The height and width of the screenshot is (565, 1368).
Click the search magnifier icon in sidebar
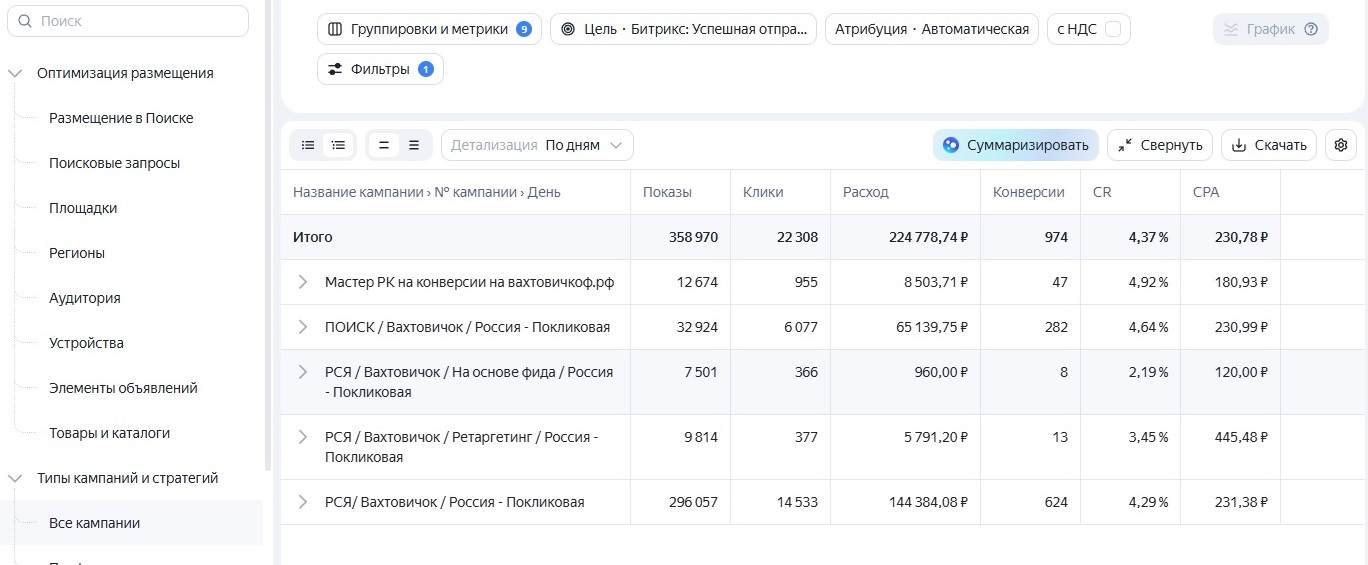coord(25,21)
